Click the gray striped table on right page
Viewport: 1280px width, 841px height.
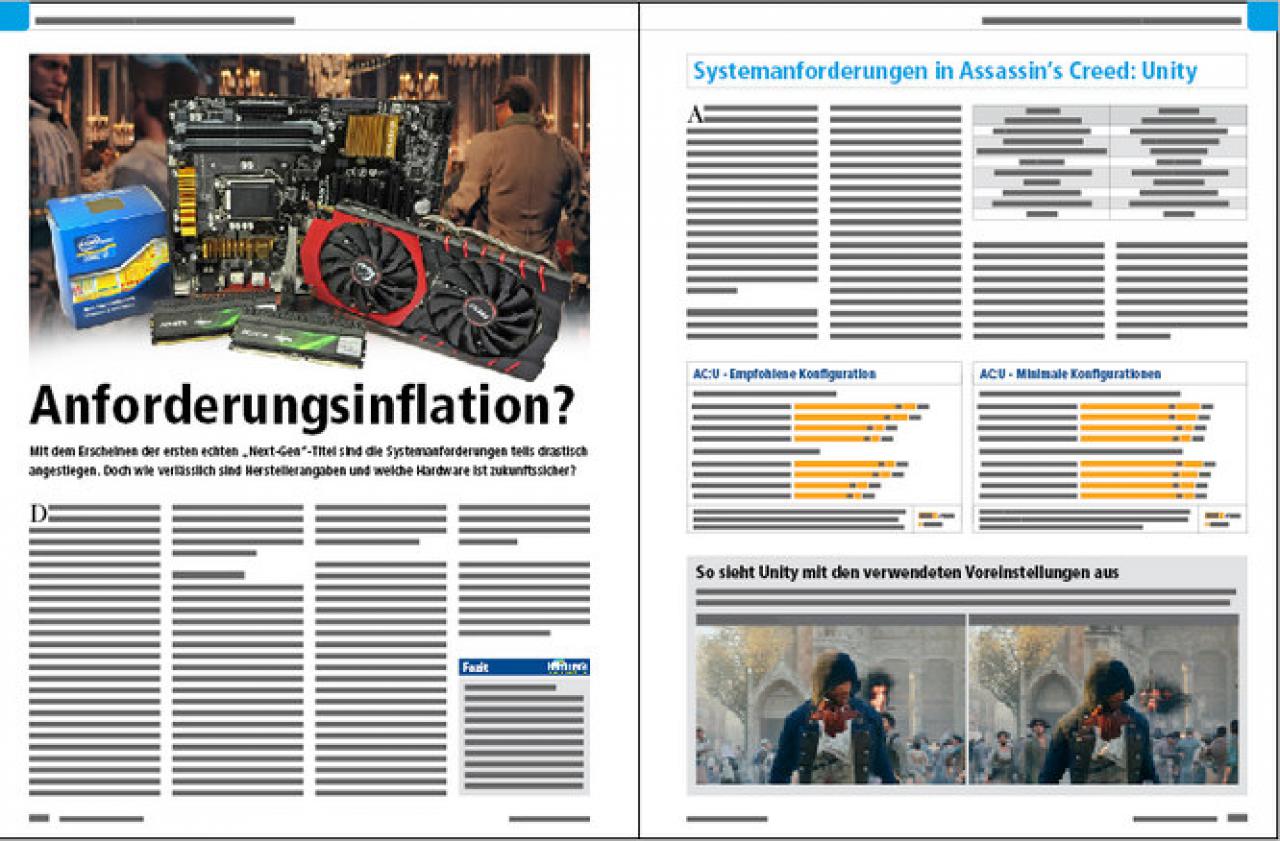(x=1110, y=162)
